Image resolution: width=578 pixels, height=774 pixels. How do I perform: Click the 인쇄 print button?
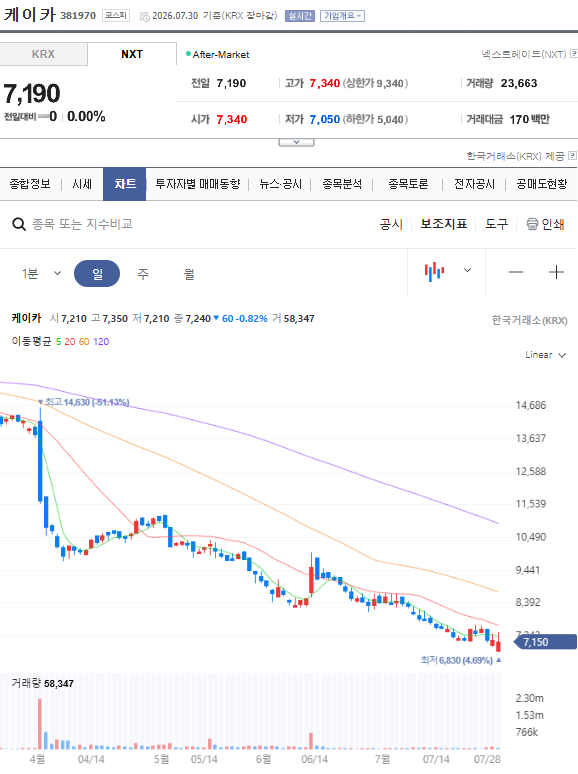click(x=545, y=224)
